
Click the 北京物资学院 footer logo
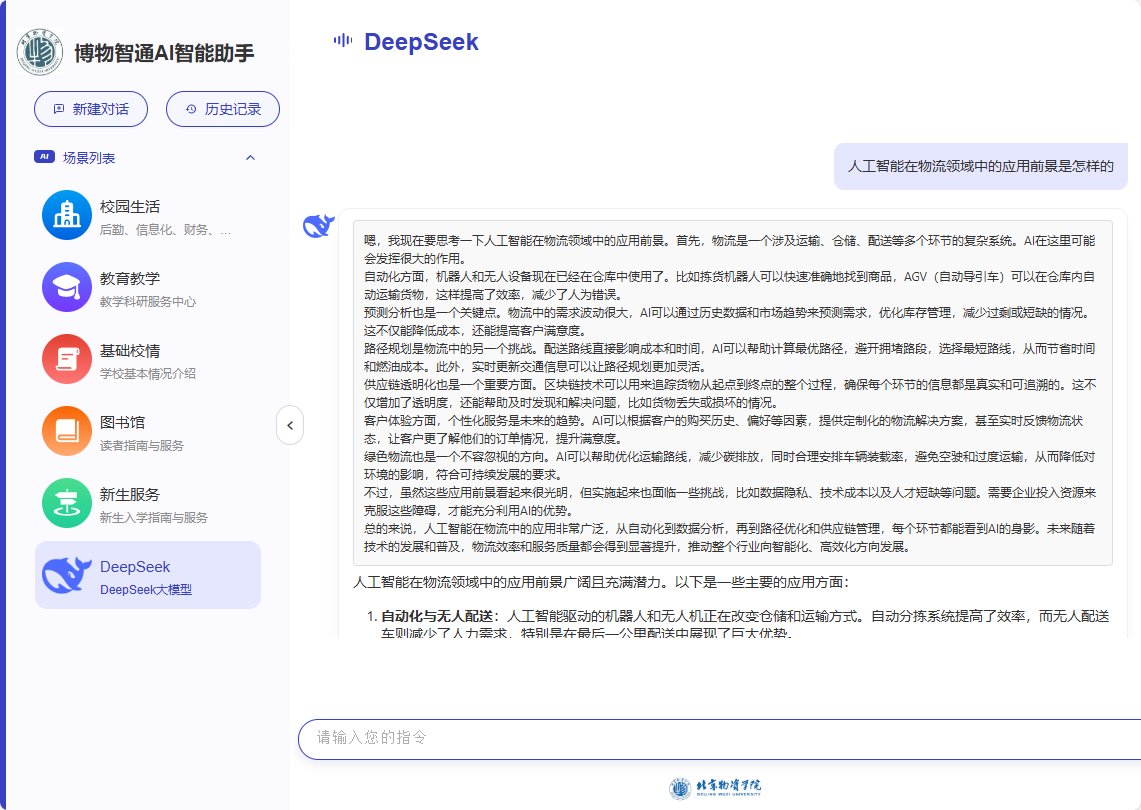715,787
